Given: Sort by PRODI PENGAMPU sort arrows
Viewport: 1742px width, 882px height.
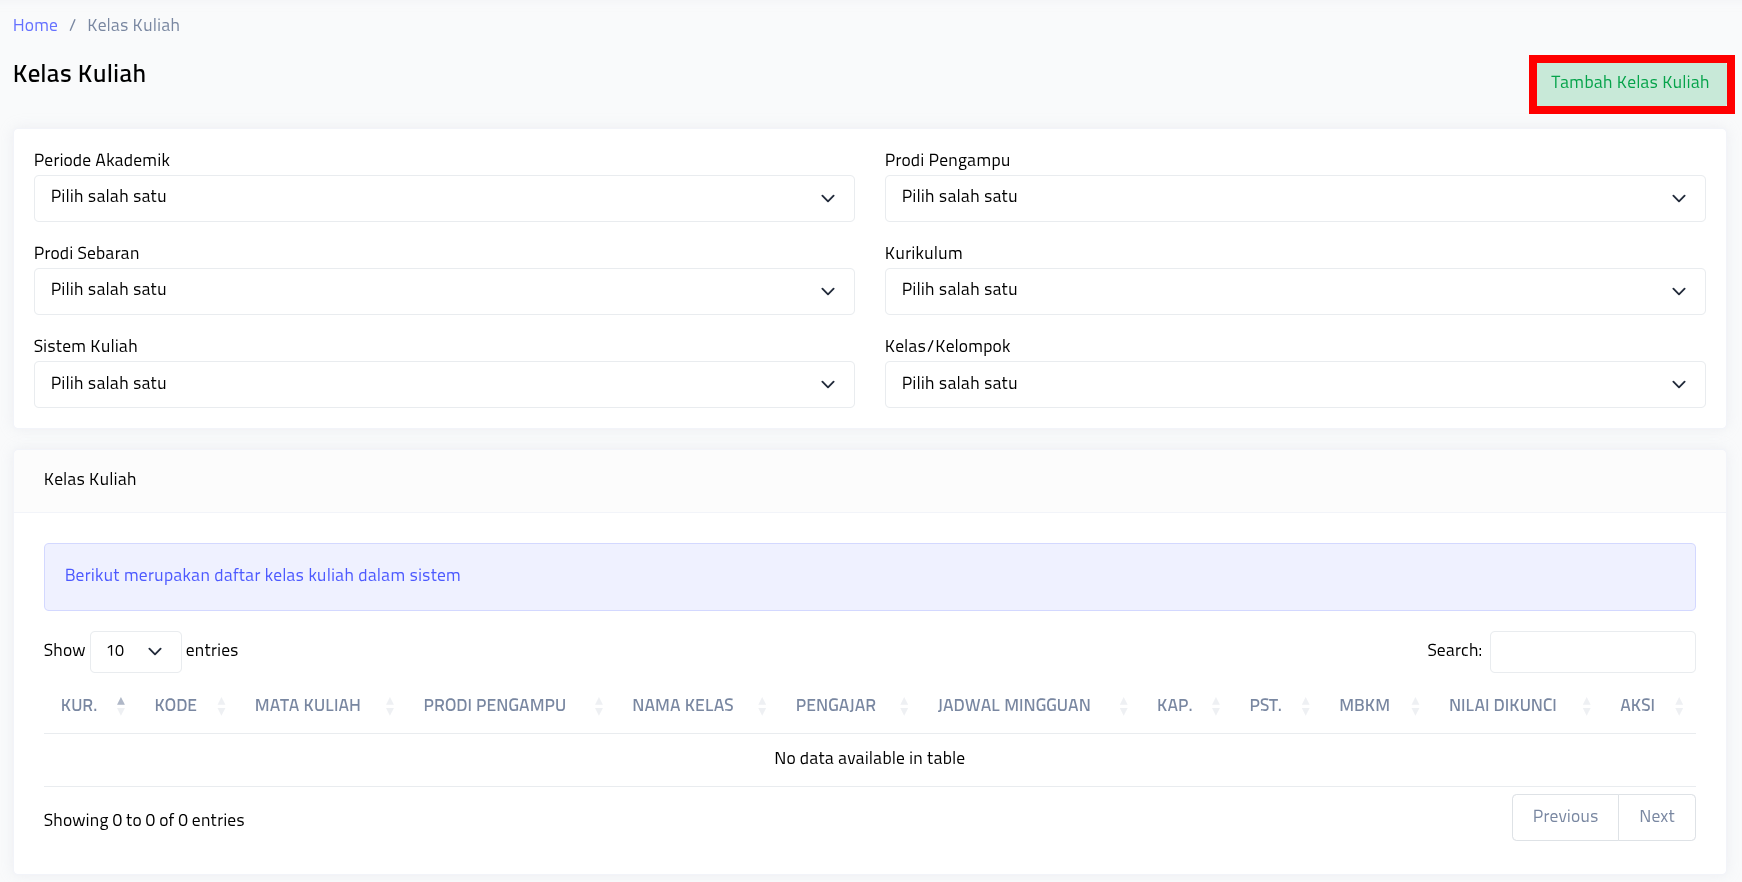Looking at the screenshot, I should (x=598, y=706).
